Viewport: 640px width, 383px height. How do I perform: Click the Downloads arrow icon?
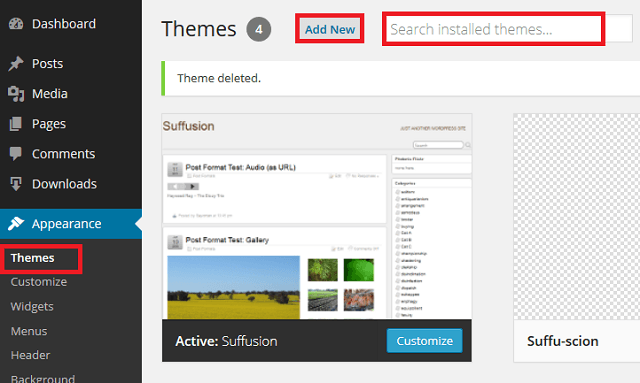[x=16, y=184]
